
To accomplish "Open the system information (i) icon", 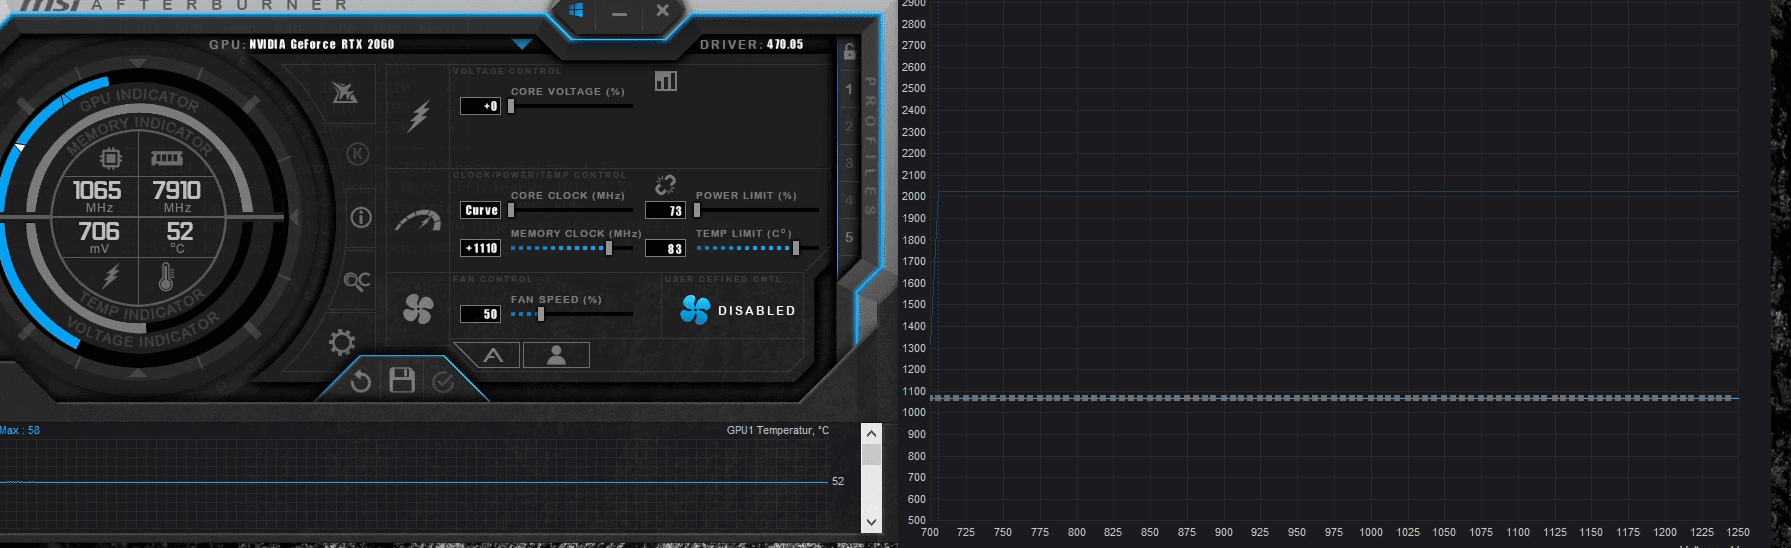I will [x=361, y=217].
